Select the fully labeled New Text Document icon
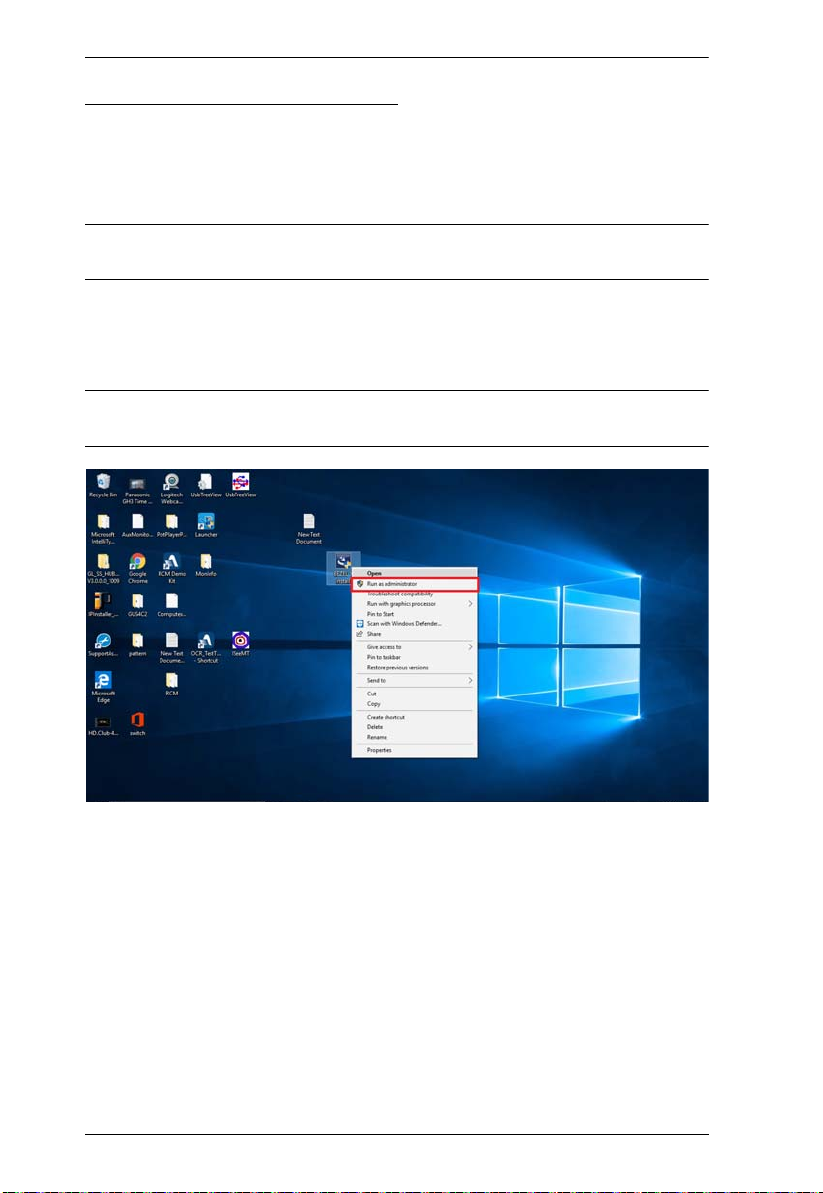The width and height of the screenshot is (823, 1193). click(309, 529)
